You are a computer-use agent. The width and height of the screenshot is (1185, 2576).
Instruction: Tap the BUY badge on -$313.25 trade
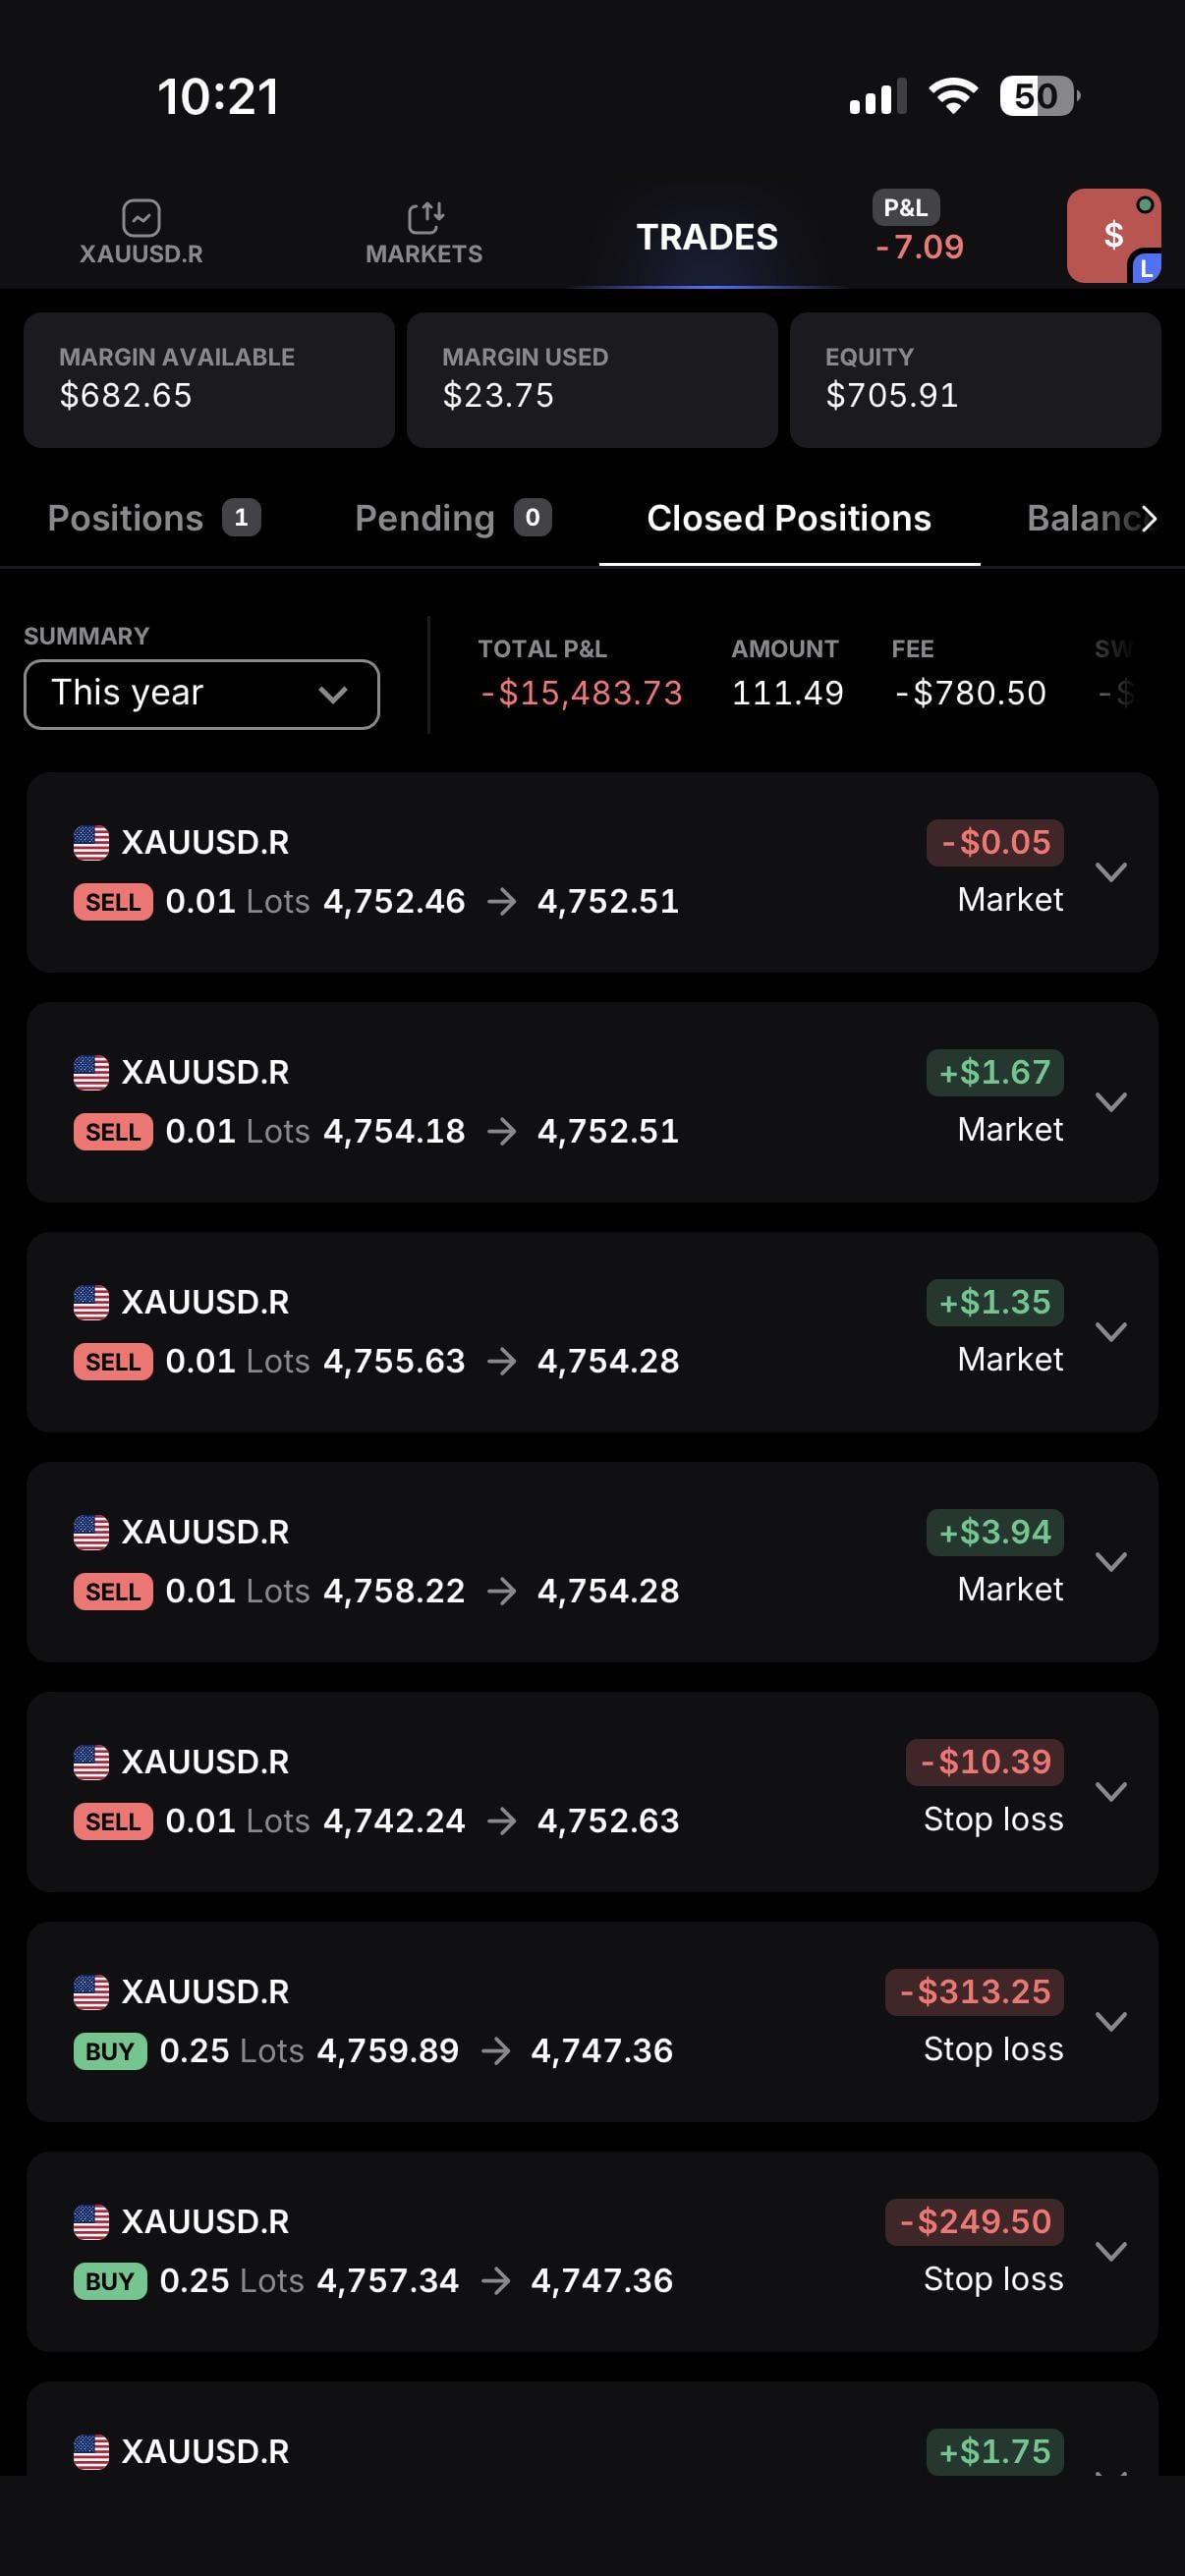(110, 2051)
